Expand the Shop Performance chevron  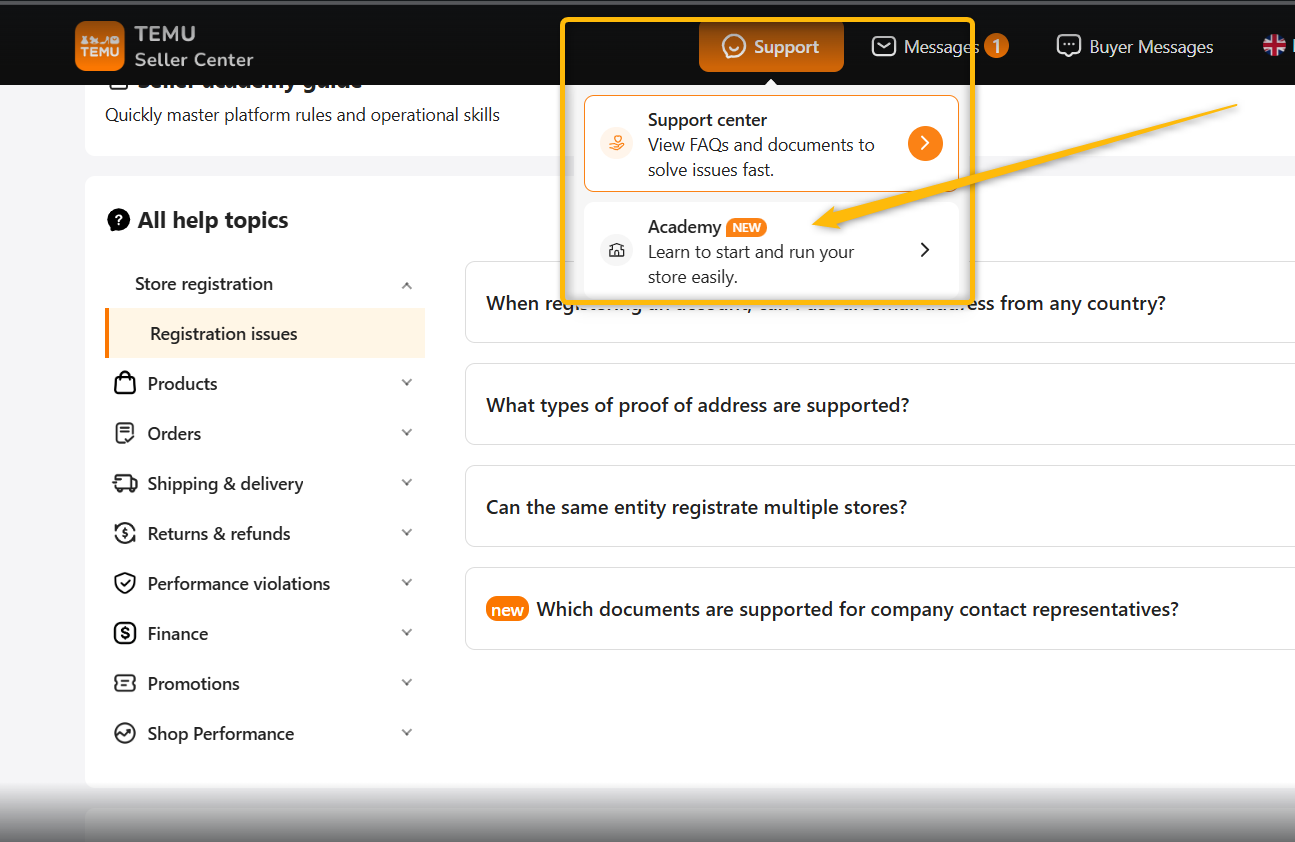point(407,733)
